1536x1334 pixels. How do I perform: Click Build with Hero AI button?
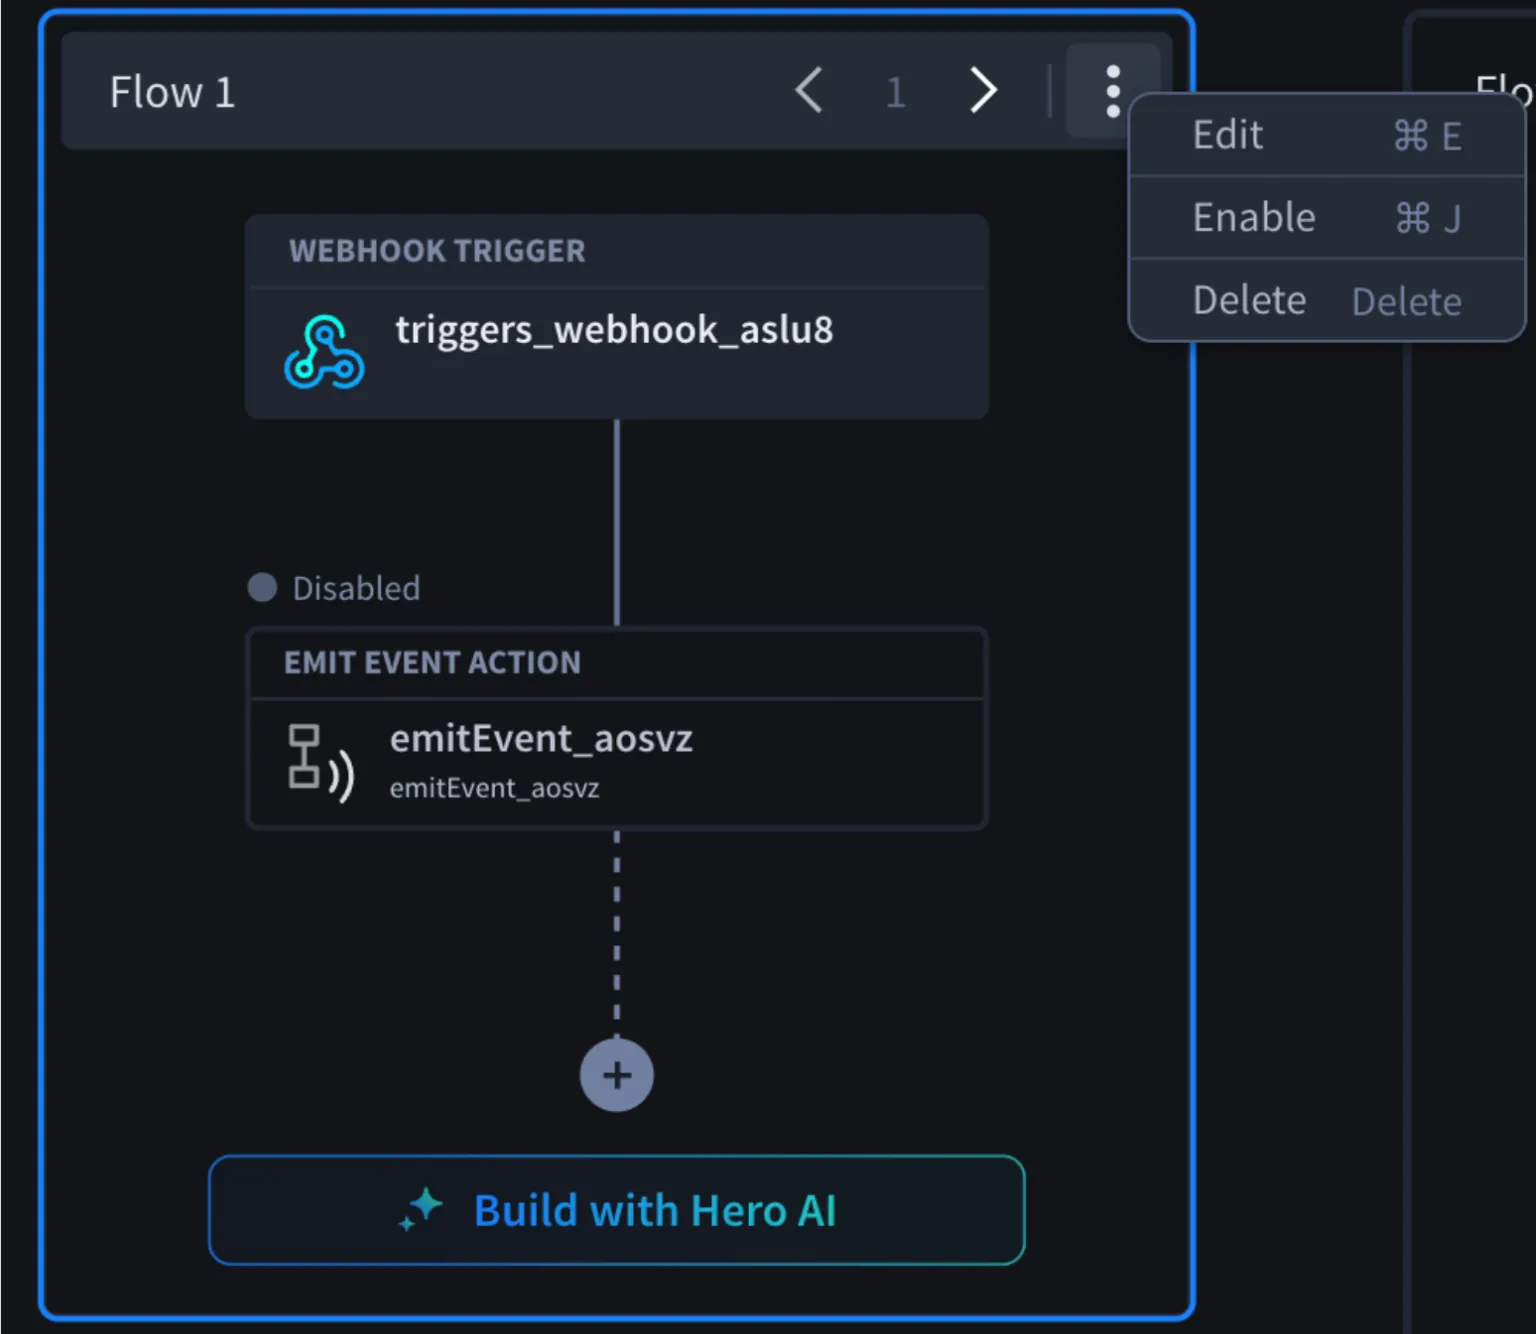(617, 1210)
